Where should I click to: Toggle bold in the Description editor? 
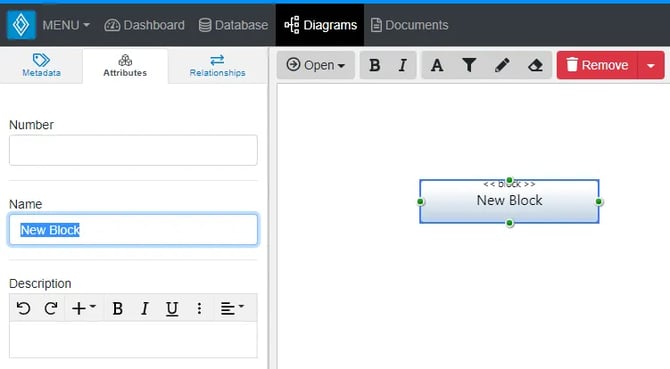[118, 308]
